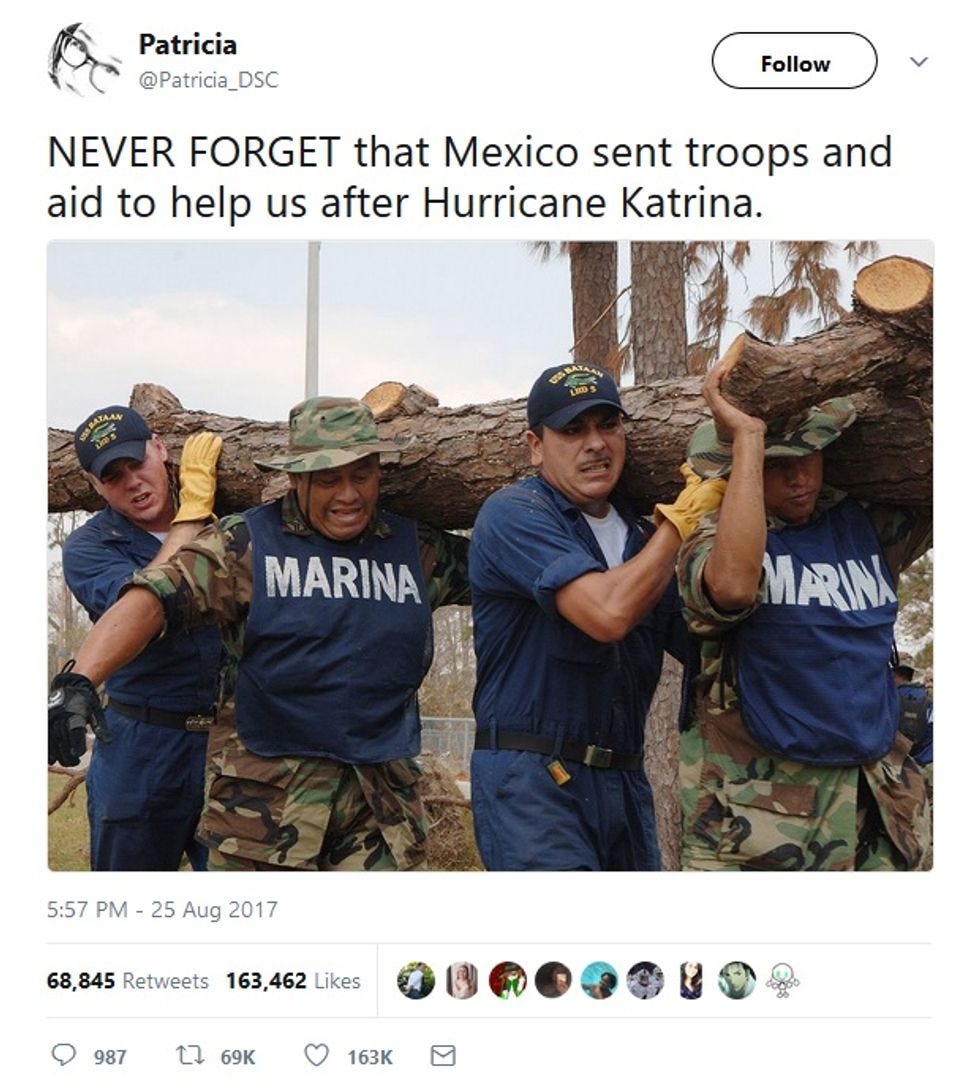The height and width of the screenshot is (1089, 980).
Task: Open the attached log-carrying photo
Action: (x=490, y=556)
